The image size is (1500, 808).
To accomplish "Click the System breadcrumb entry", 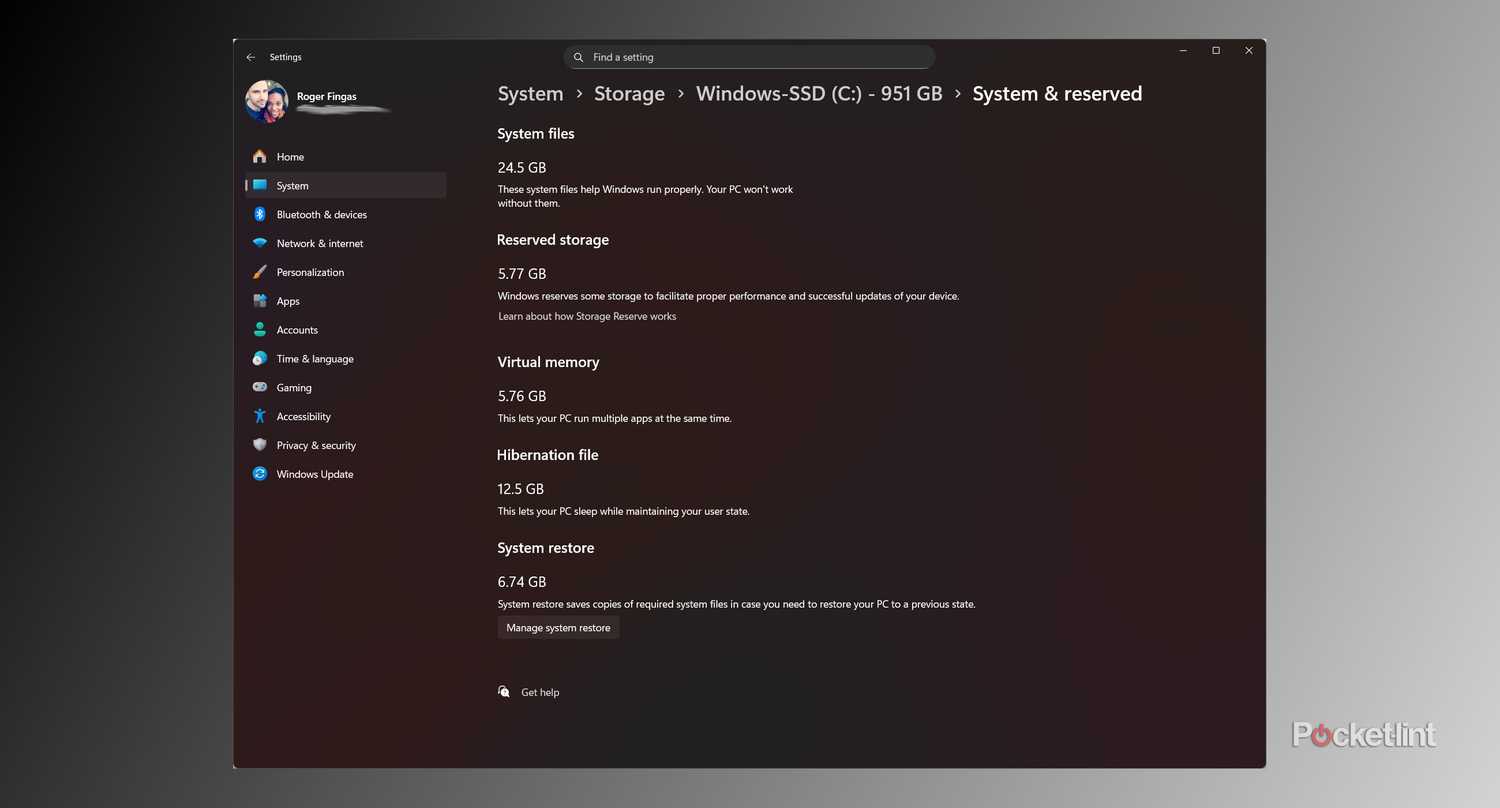I will (x=530, y=93).
